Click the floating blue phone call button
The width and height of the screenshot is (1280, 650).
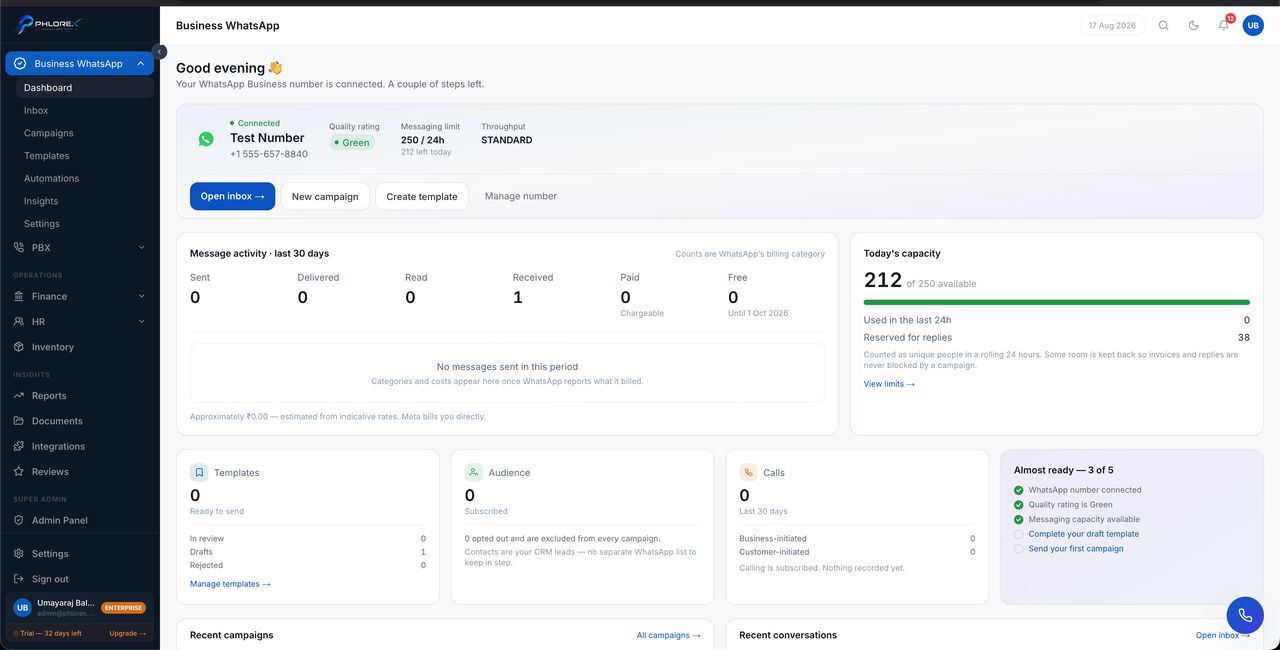tap(1245, 615)
